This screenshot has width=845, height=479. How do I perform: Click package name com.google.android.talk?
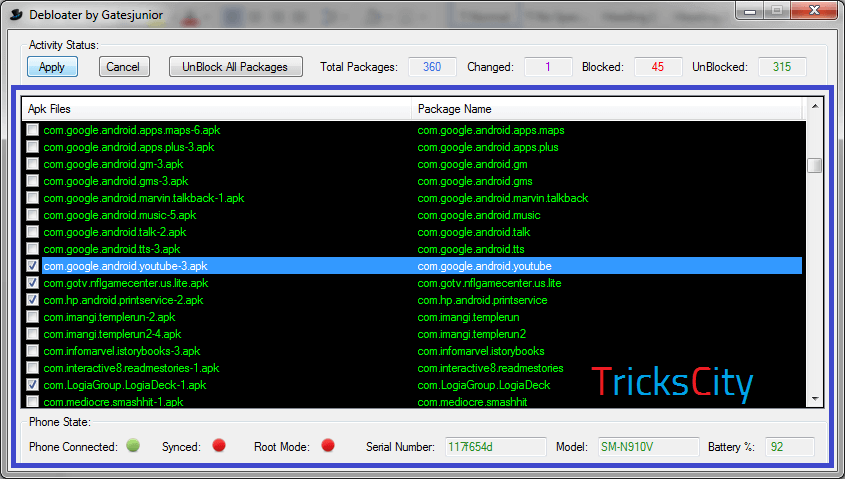474,232
